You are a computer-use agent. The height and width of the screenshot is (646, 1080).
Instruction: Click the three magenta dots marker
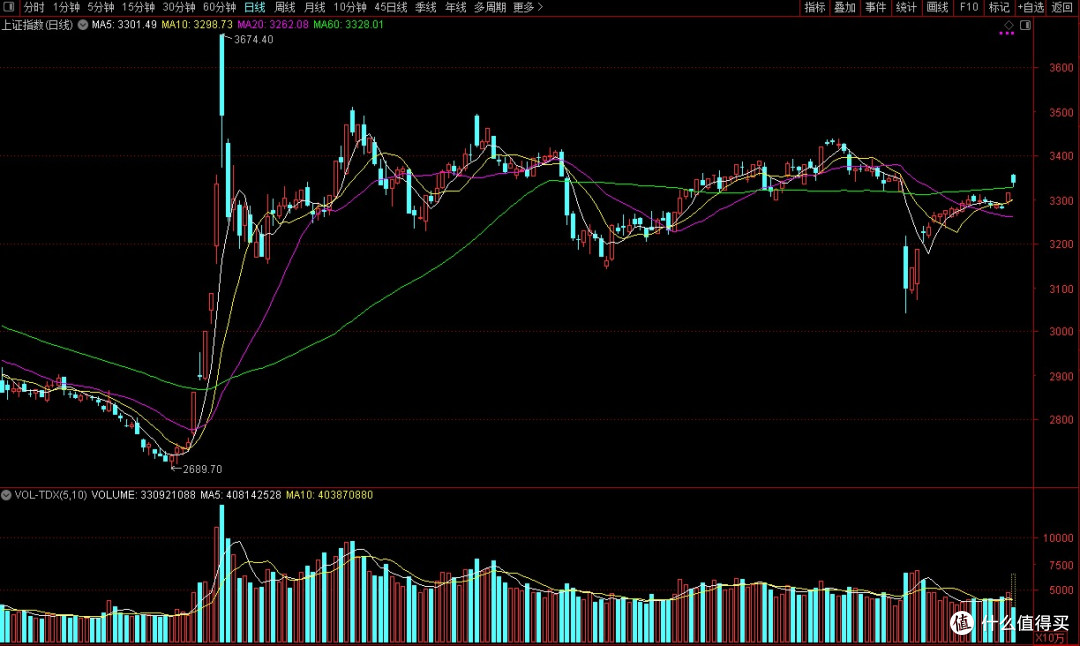point(1006,33)
